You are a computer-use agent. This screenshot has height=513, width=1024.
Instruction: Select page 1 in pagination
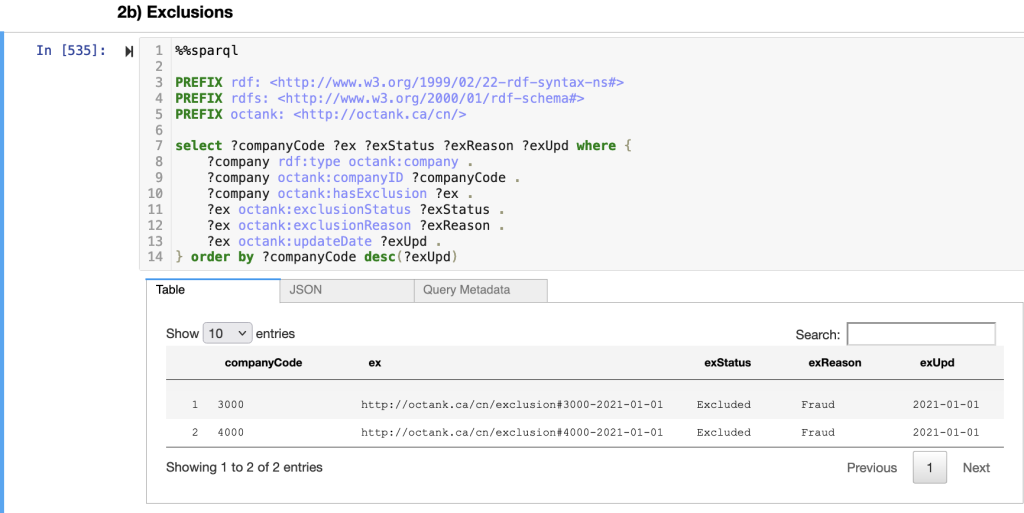tap(929, 467)
